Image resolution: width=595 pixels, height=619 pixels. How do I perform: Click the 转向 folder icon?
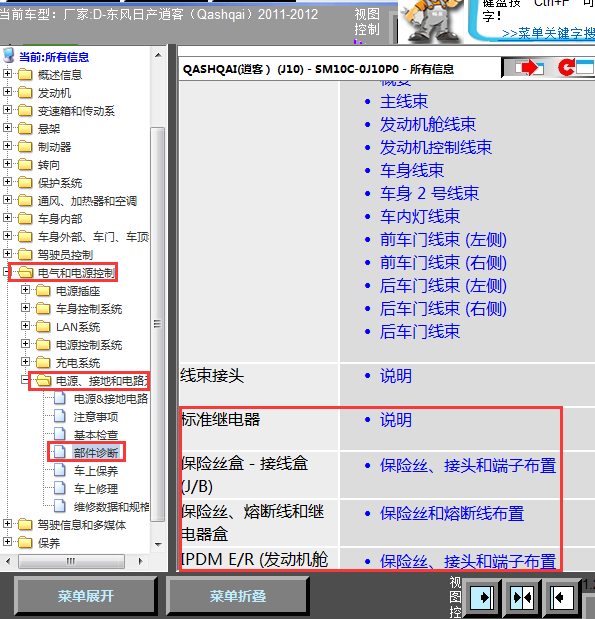point(25,164)
